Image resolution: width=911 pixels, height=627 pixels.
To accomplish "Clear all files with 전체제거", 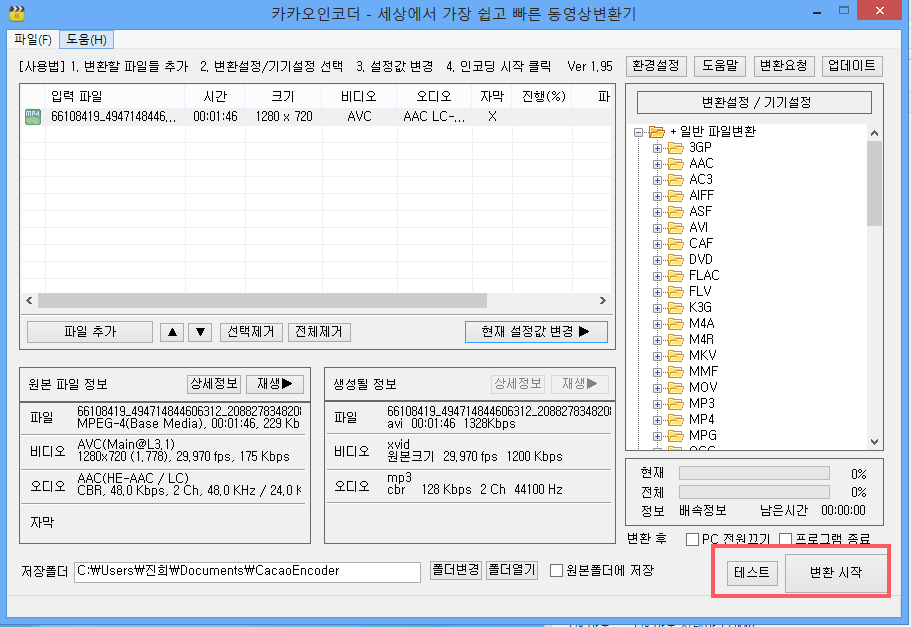I will 319,332.
